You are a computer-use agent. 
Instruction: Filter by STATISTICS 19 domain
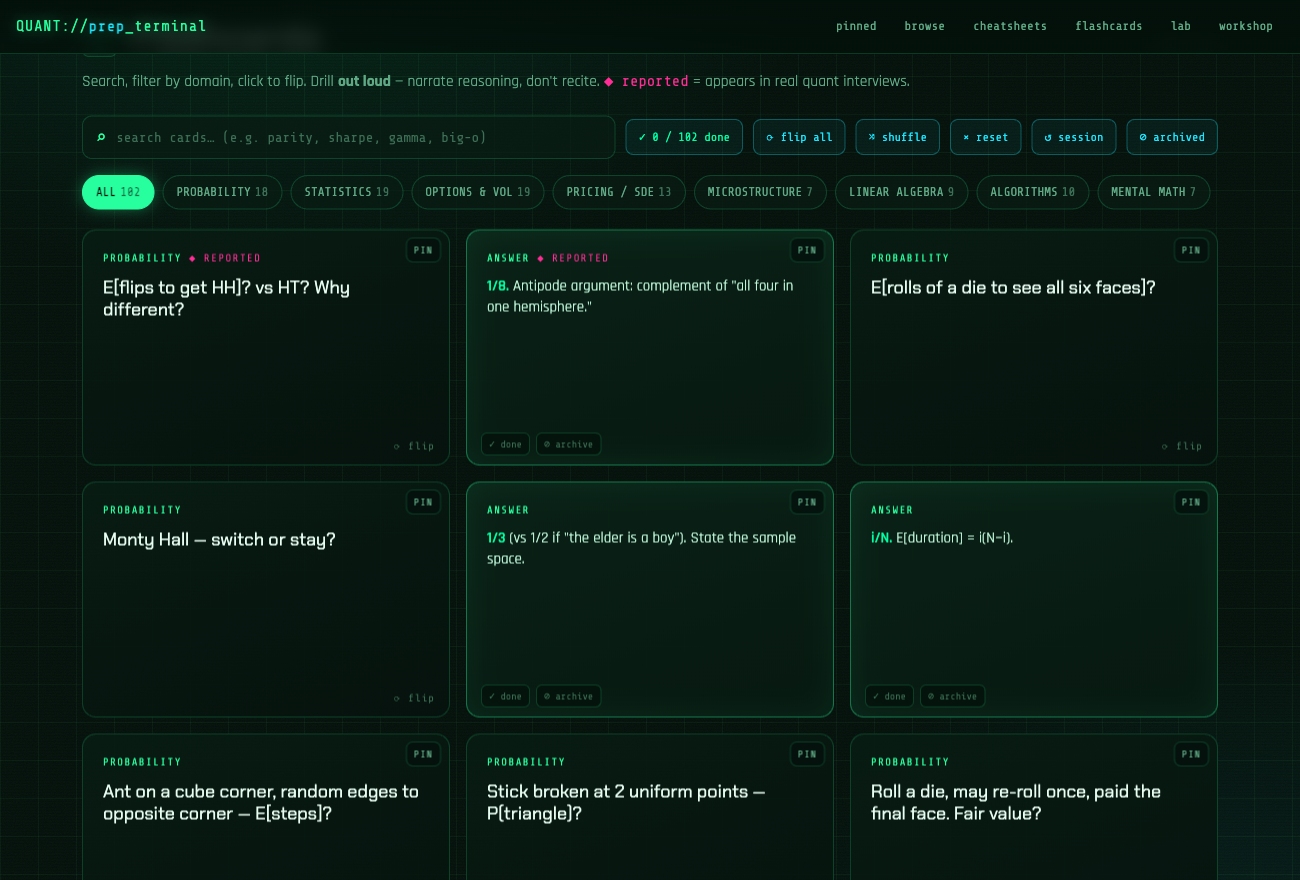(x=347, y=192)
